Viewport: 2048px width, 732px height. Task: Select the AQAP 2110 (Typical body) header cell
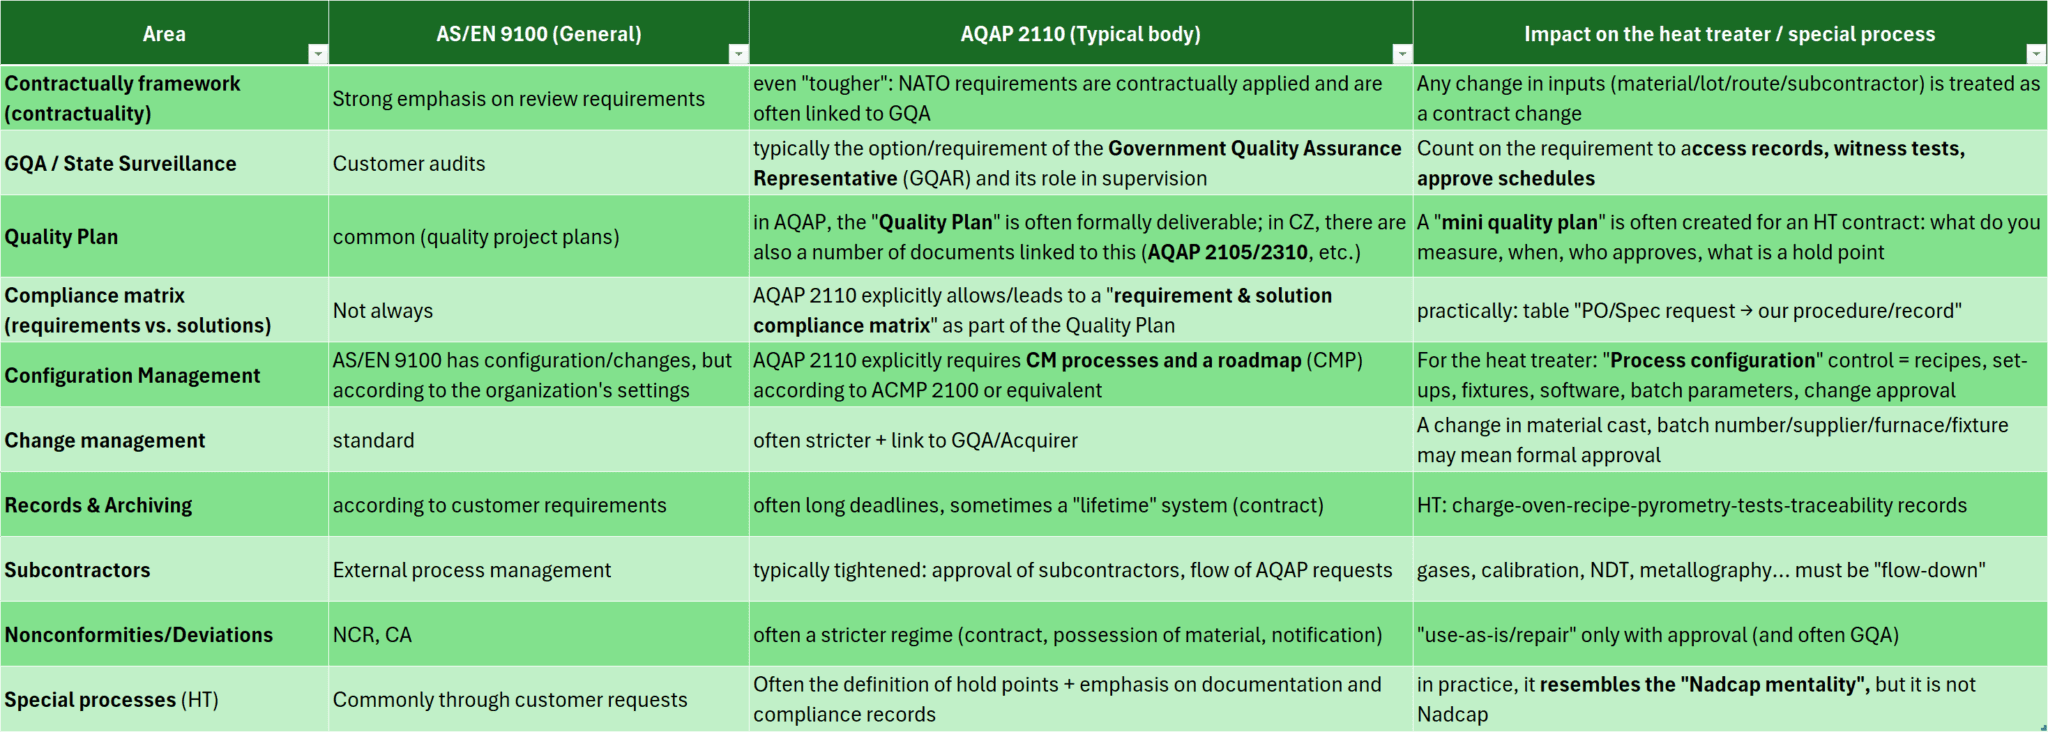pos(1081,33)
